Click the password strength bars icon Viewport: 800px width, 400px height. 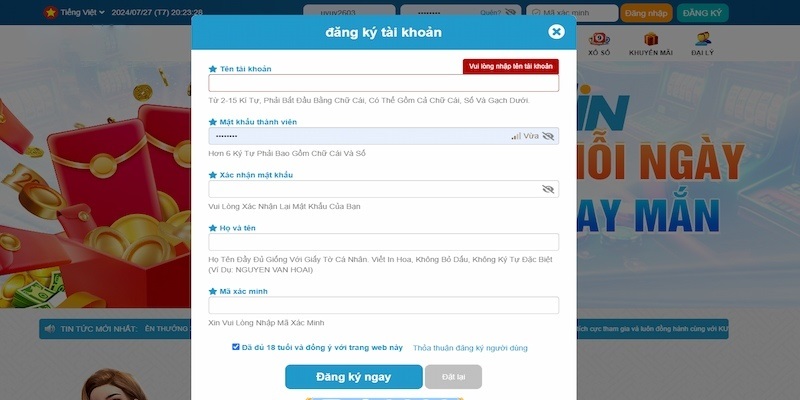pos(516,136)
